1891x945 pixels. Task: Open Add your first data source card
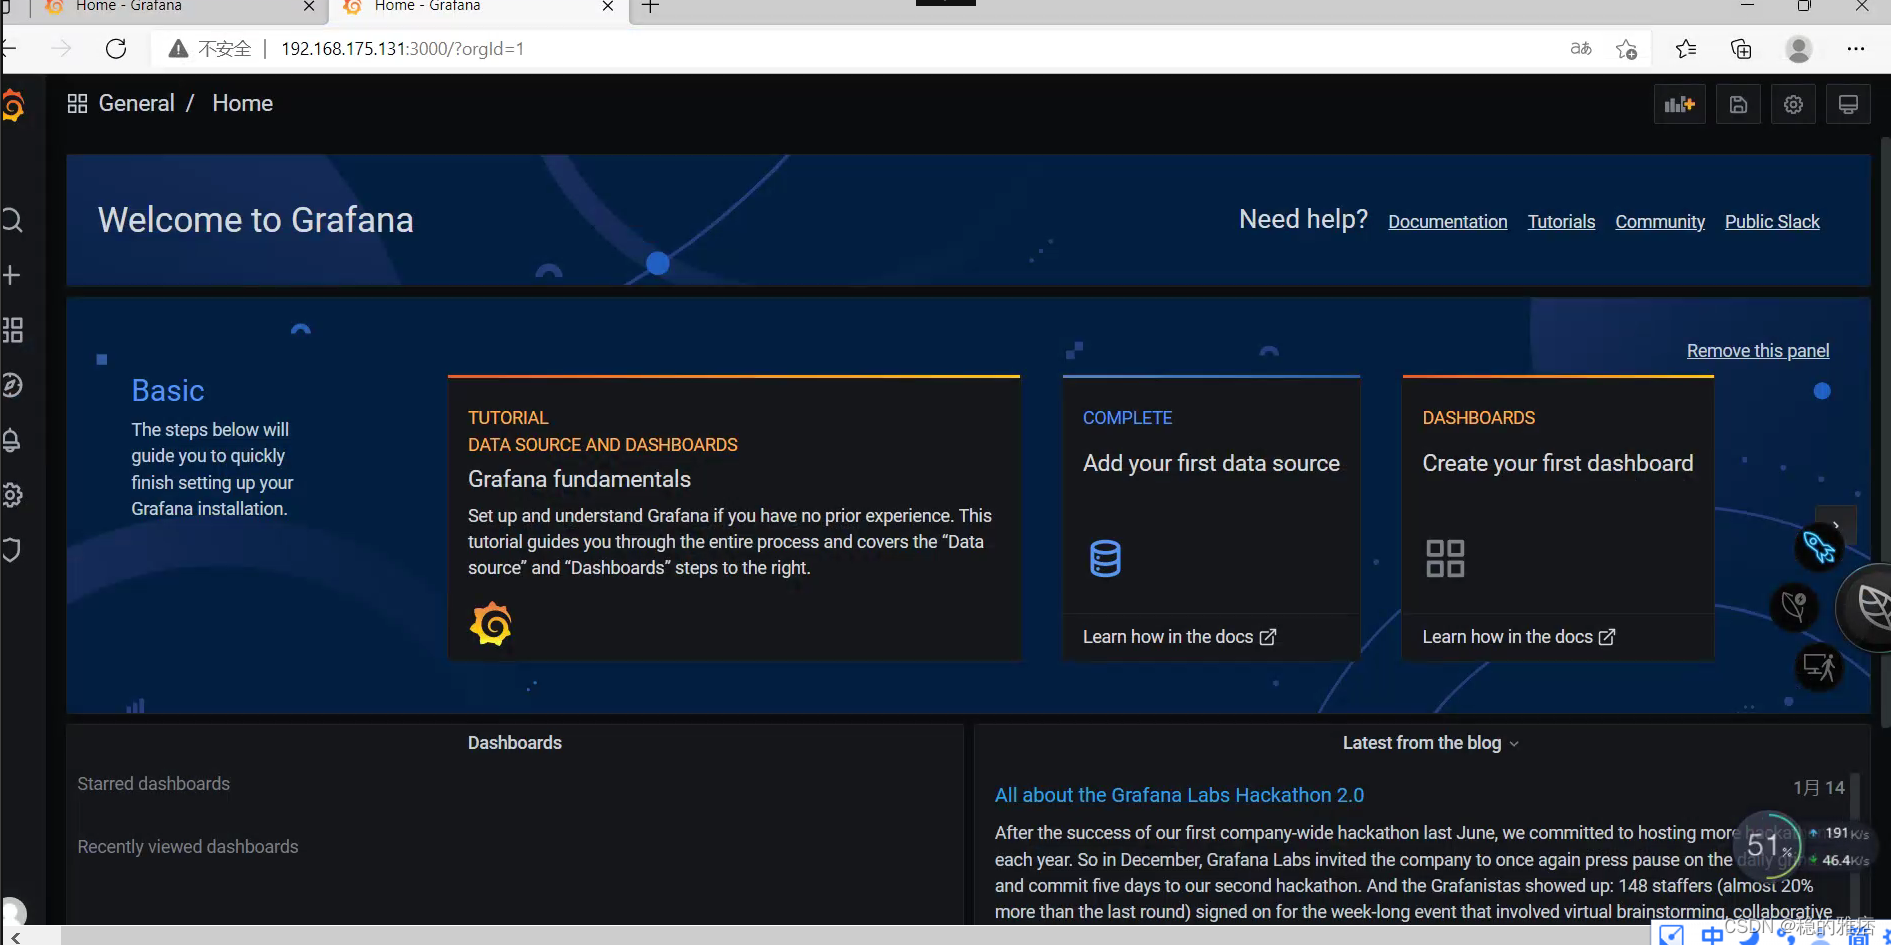point(1211,518)
